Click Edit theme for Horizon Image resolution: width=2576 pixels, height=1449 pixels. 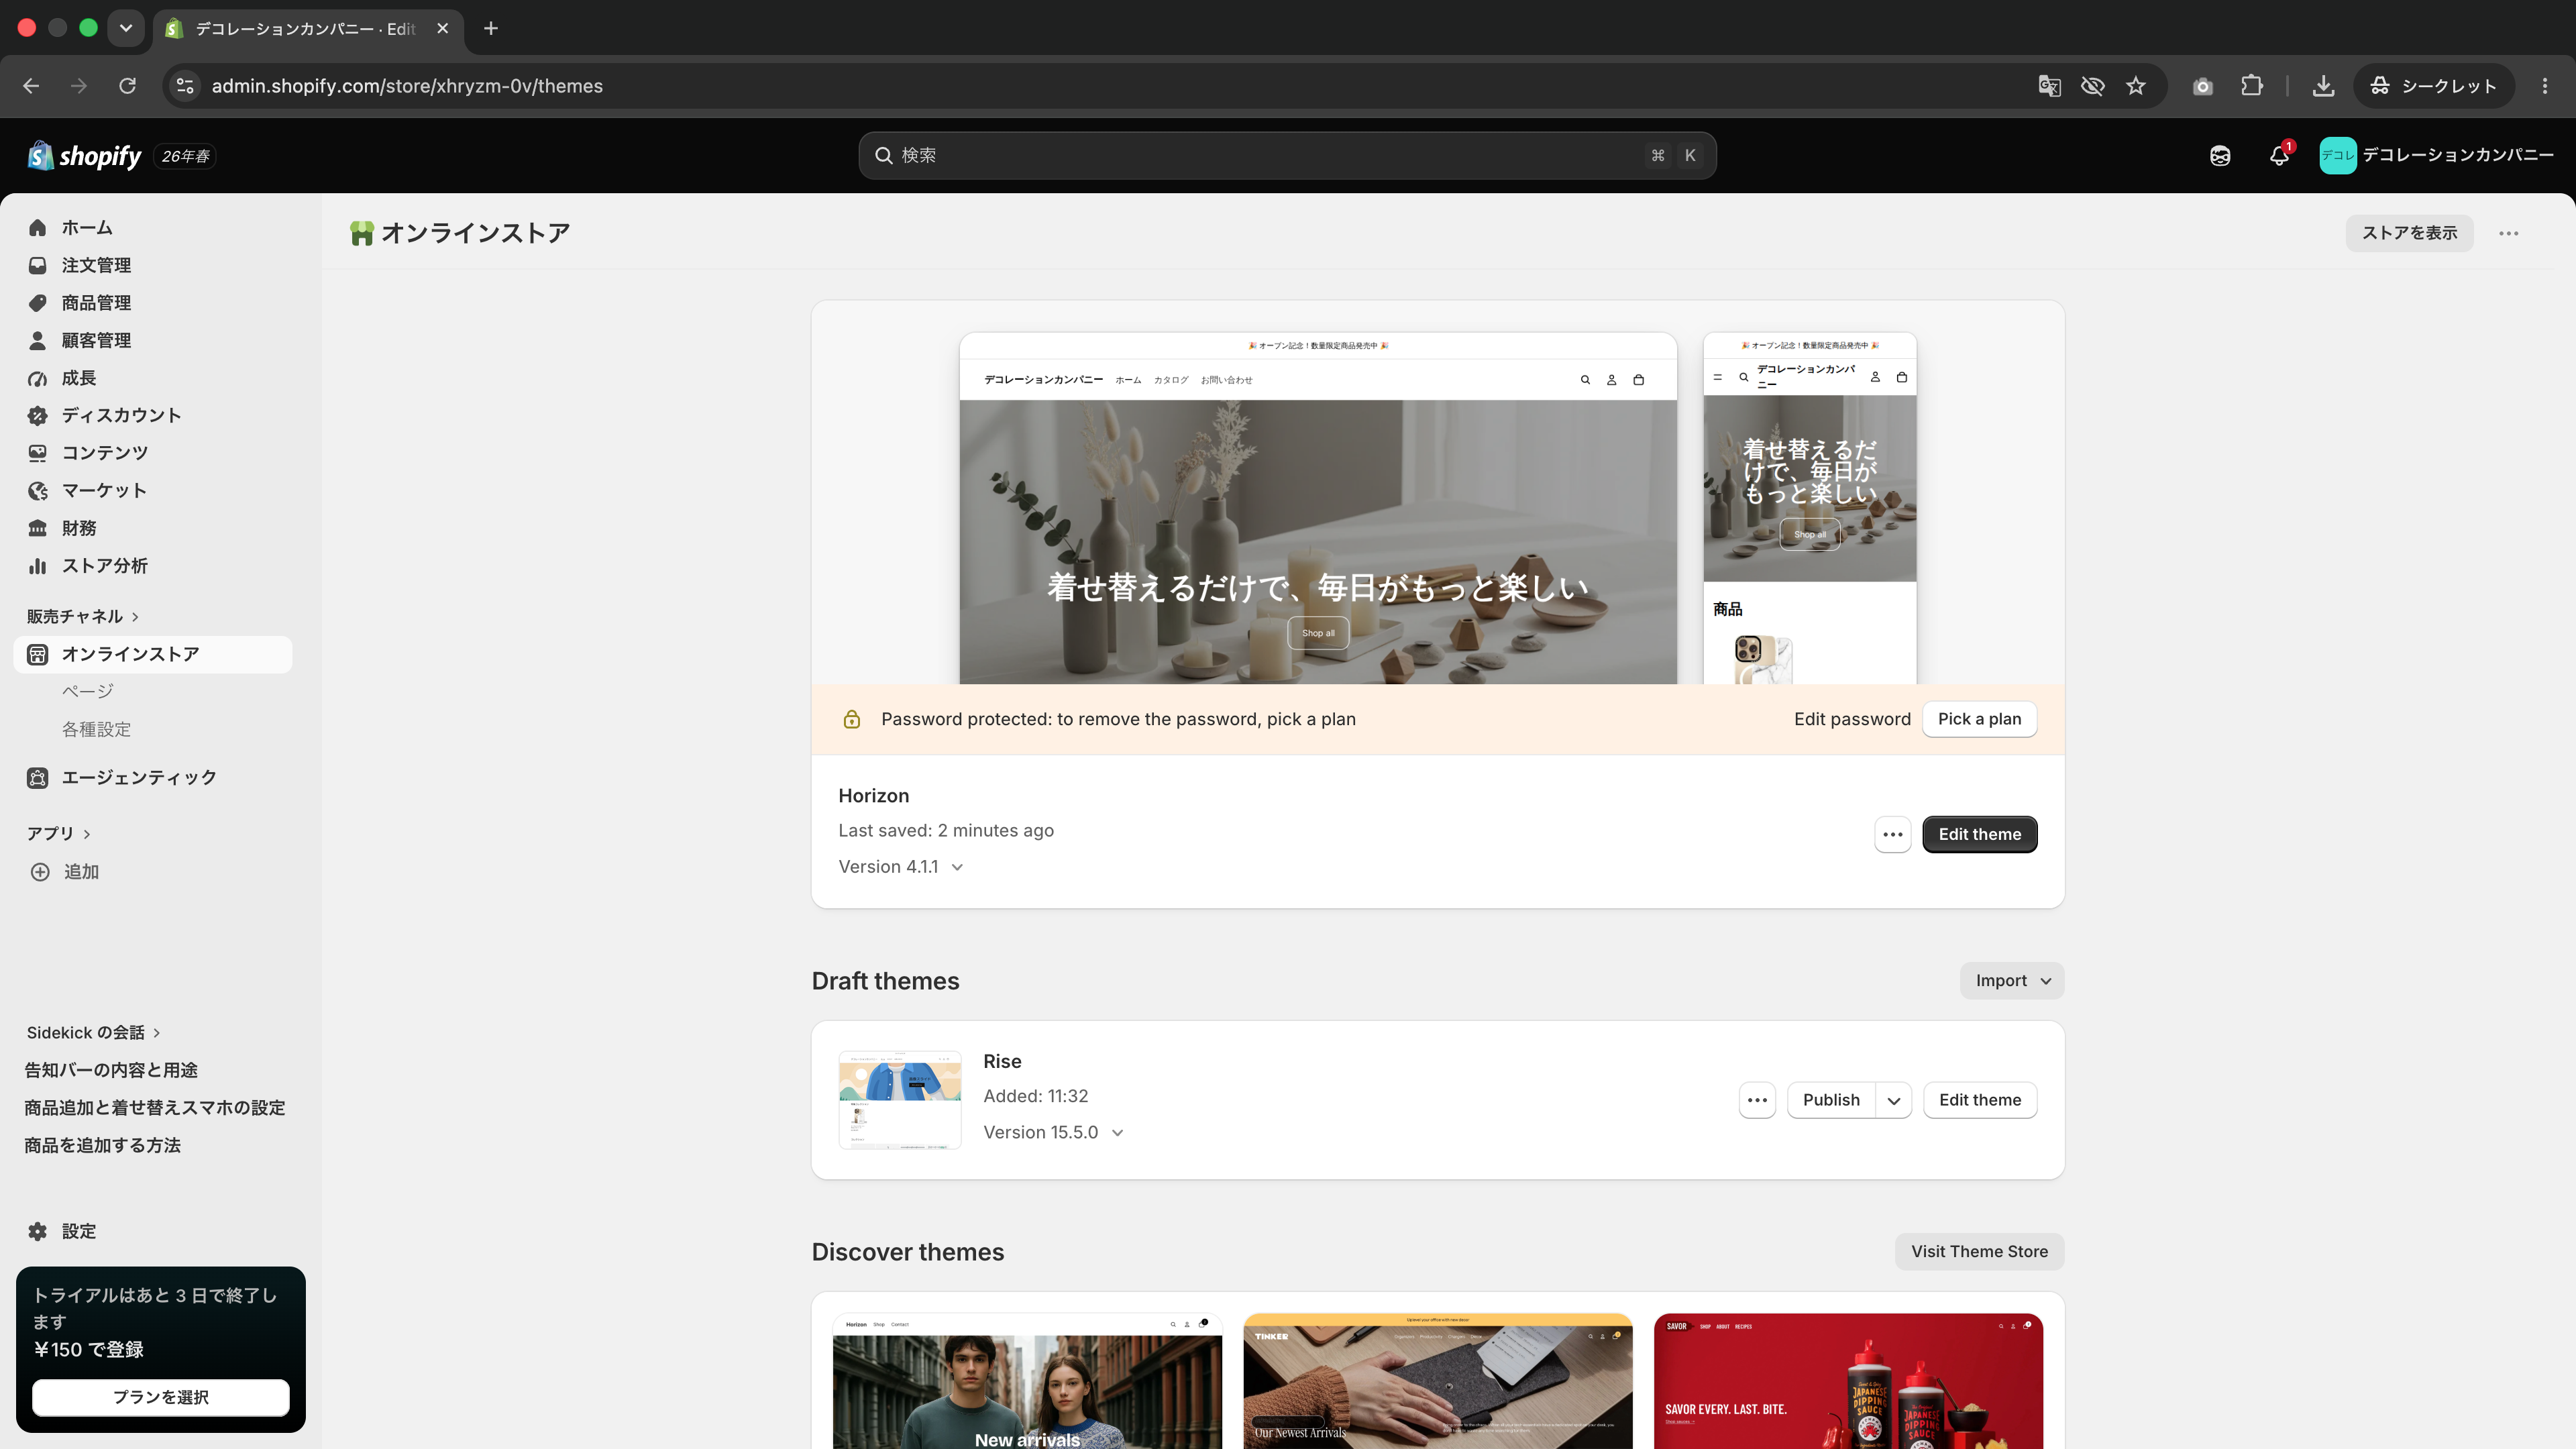[1980, 834]
